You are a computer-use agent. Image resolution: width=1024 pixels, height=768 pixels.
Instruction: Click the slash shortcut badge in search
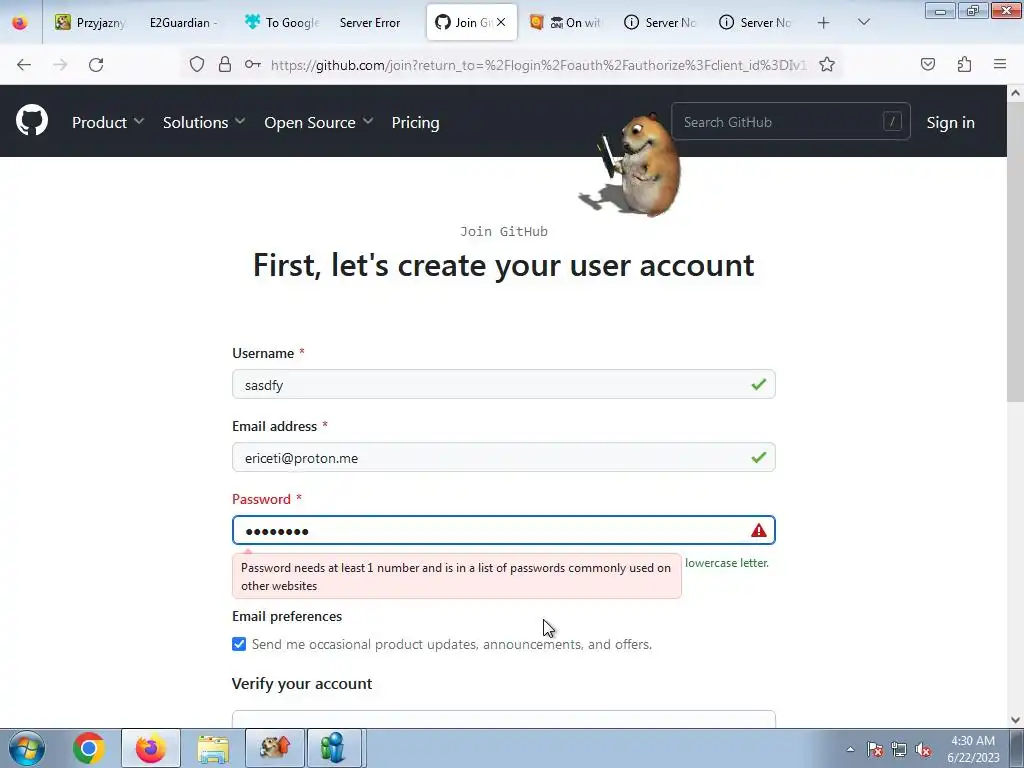(x=892, y=121)
